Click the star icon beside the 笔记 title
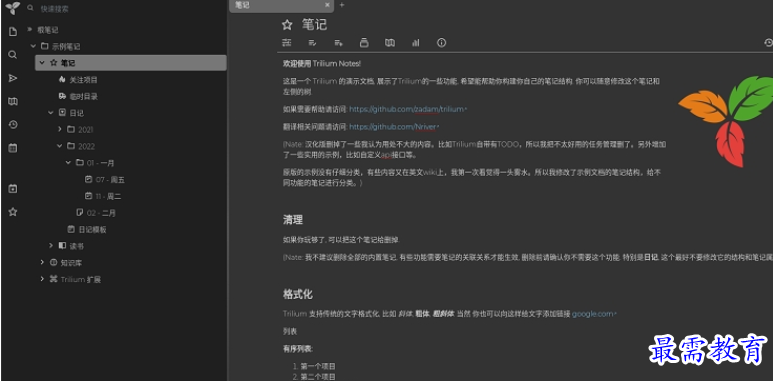The height and width of the screenshot is (381, 773). 287,25
